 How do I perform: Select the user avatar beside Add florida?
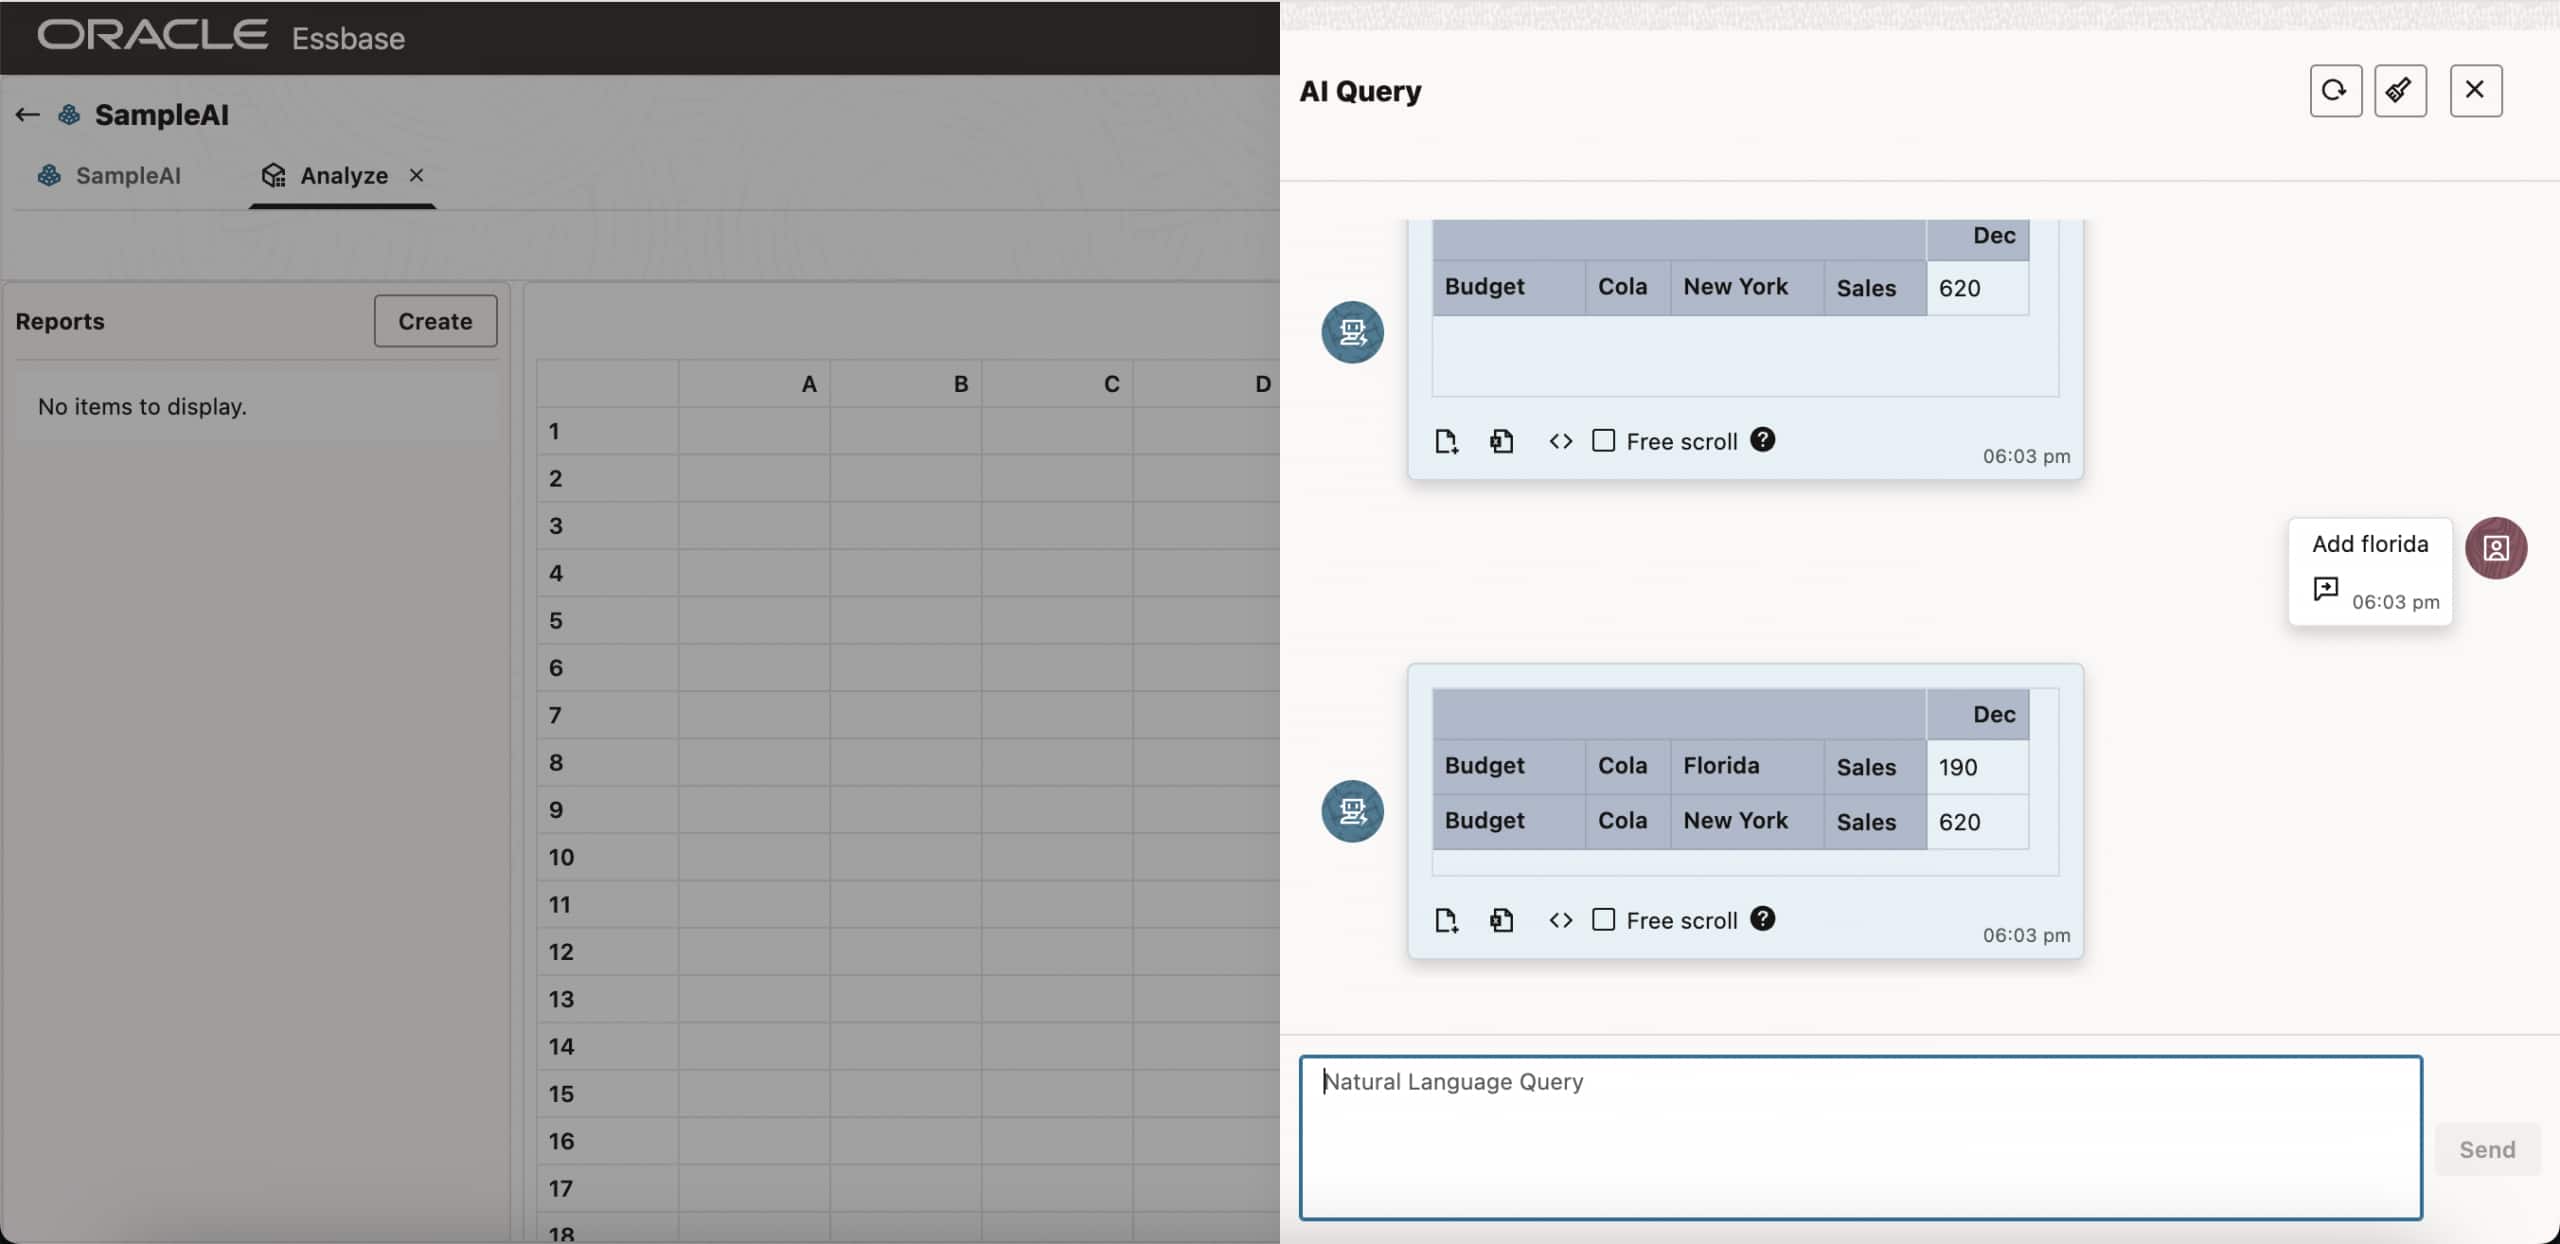pos(2496,548)
